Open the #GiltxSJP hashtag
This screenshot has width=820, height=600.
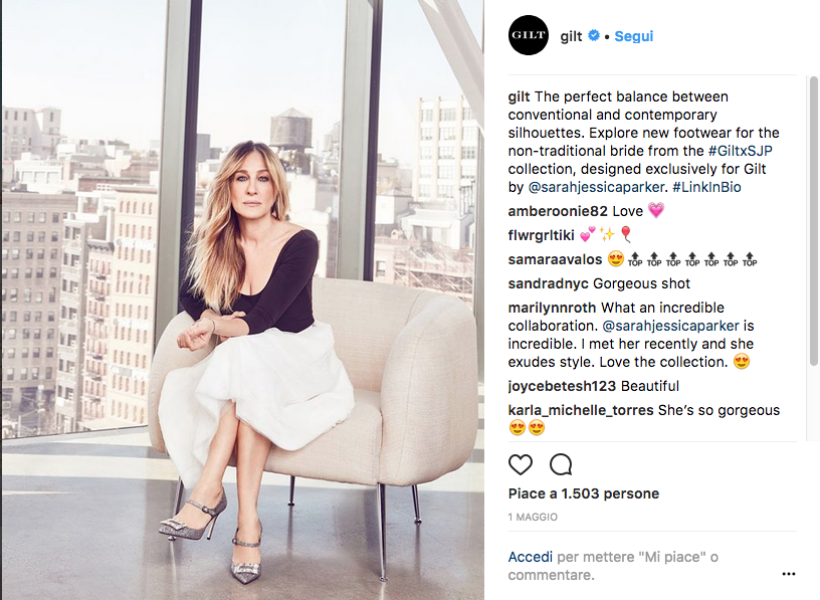pyautogui.click(x=740, y=151)
